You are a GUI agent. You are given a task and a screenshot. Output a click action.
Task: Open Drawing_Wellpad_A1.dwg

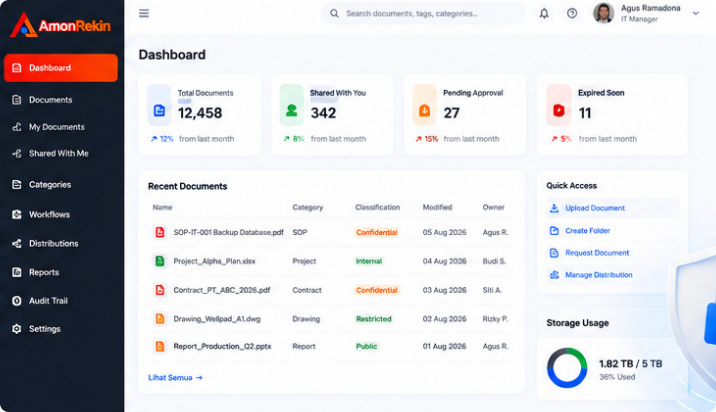point(217,319)
